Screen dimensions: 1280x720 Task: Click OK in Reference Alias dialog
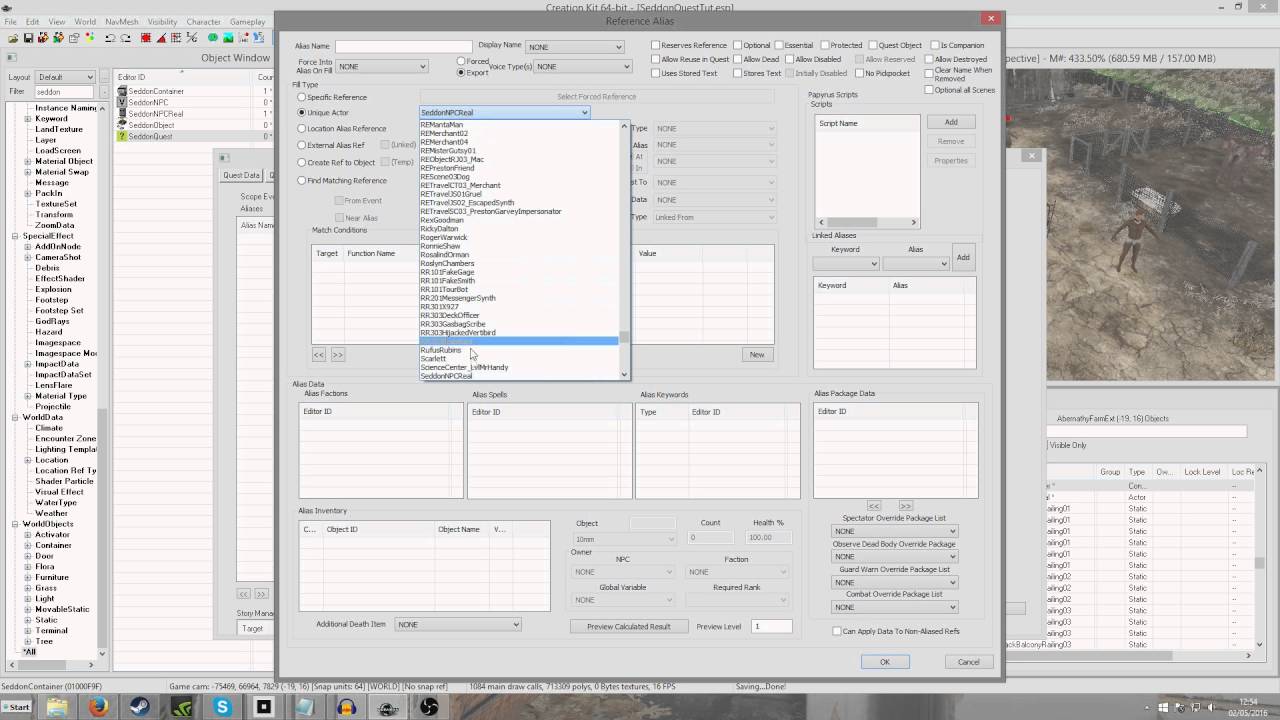885,662
